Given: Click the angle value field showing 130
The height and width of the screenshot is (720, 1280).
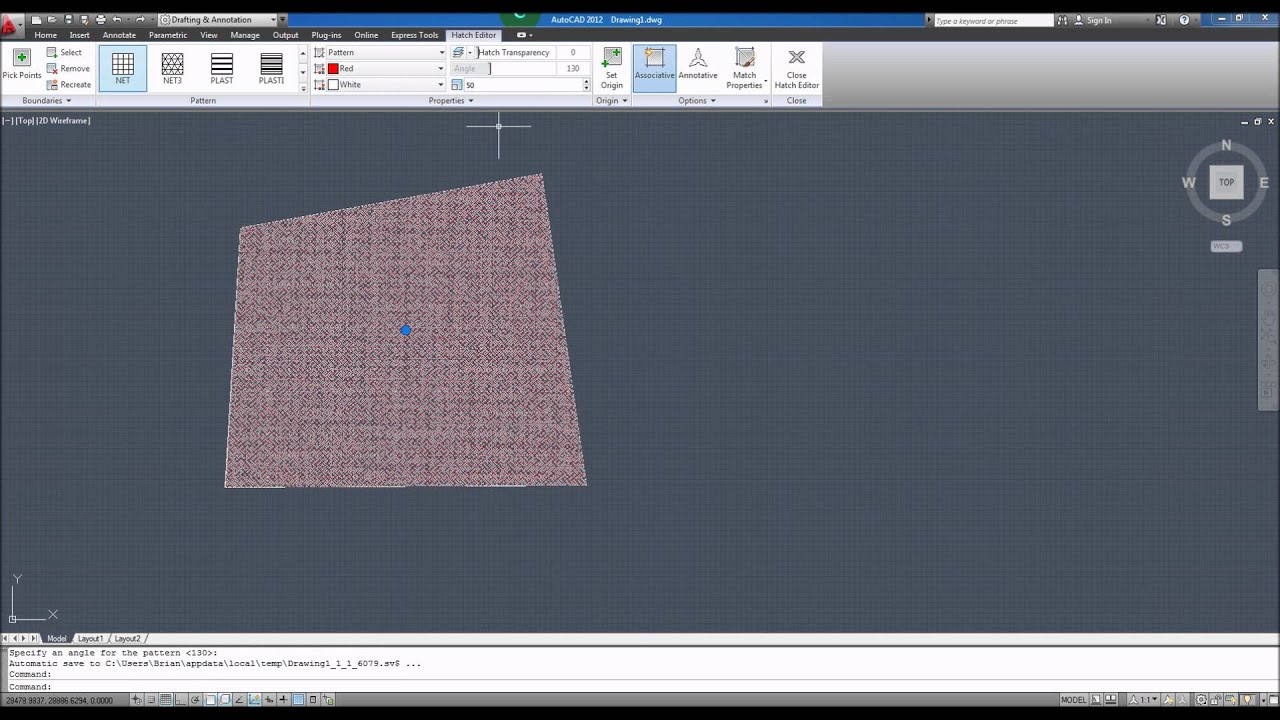Looking at the screenshot, I should 572,68.
